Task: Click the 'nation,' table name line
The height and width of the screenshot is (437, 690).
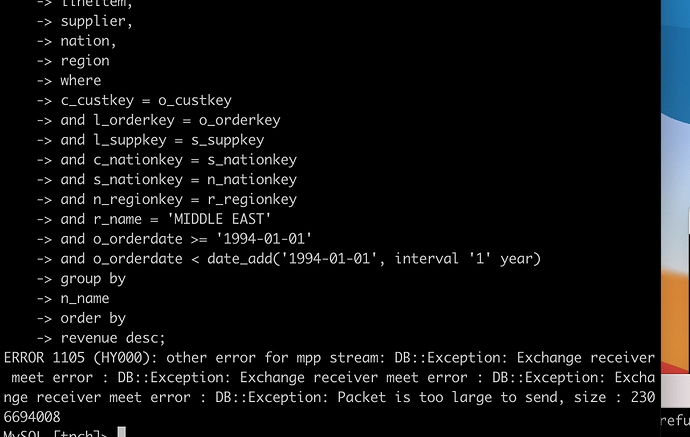Action: click(x=88, y=41)
